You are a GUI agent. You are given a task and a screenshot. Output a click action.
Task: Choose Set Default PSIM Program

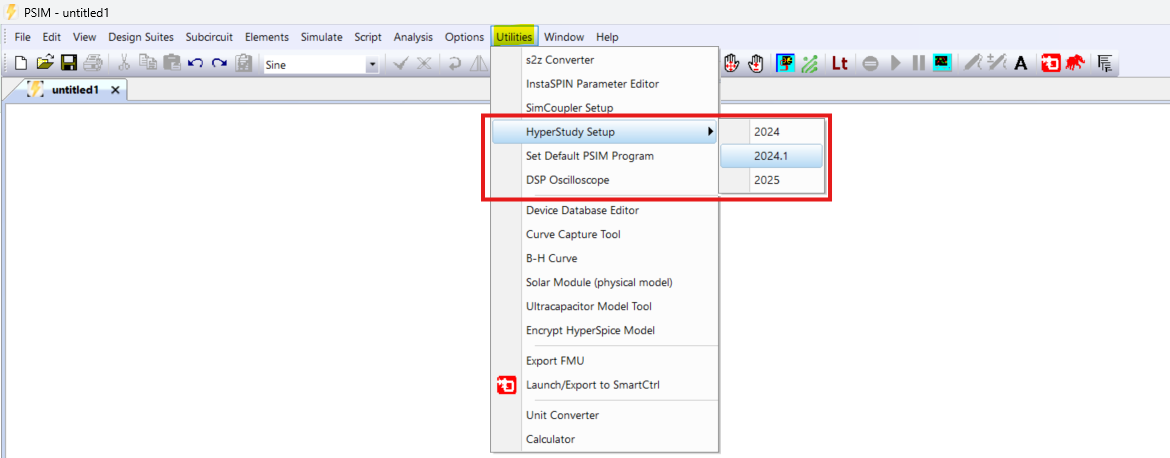604,156
